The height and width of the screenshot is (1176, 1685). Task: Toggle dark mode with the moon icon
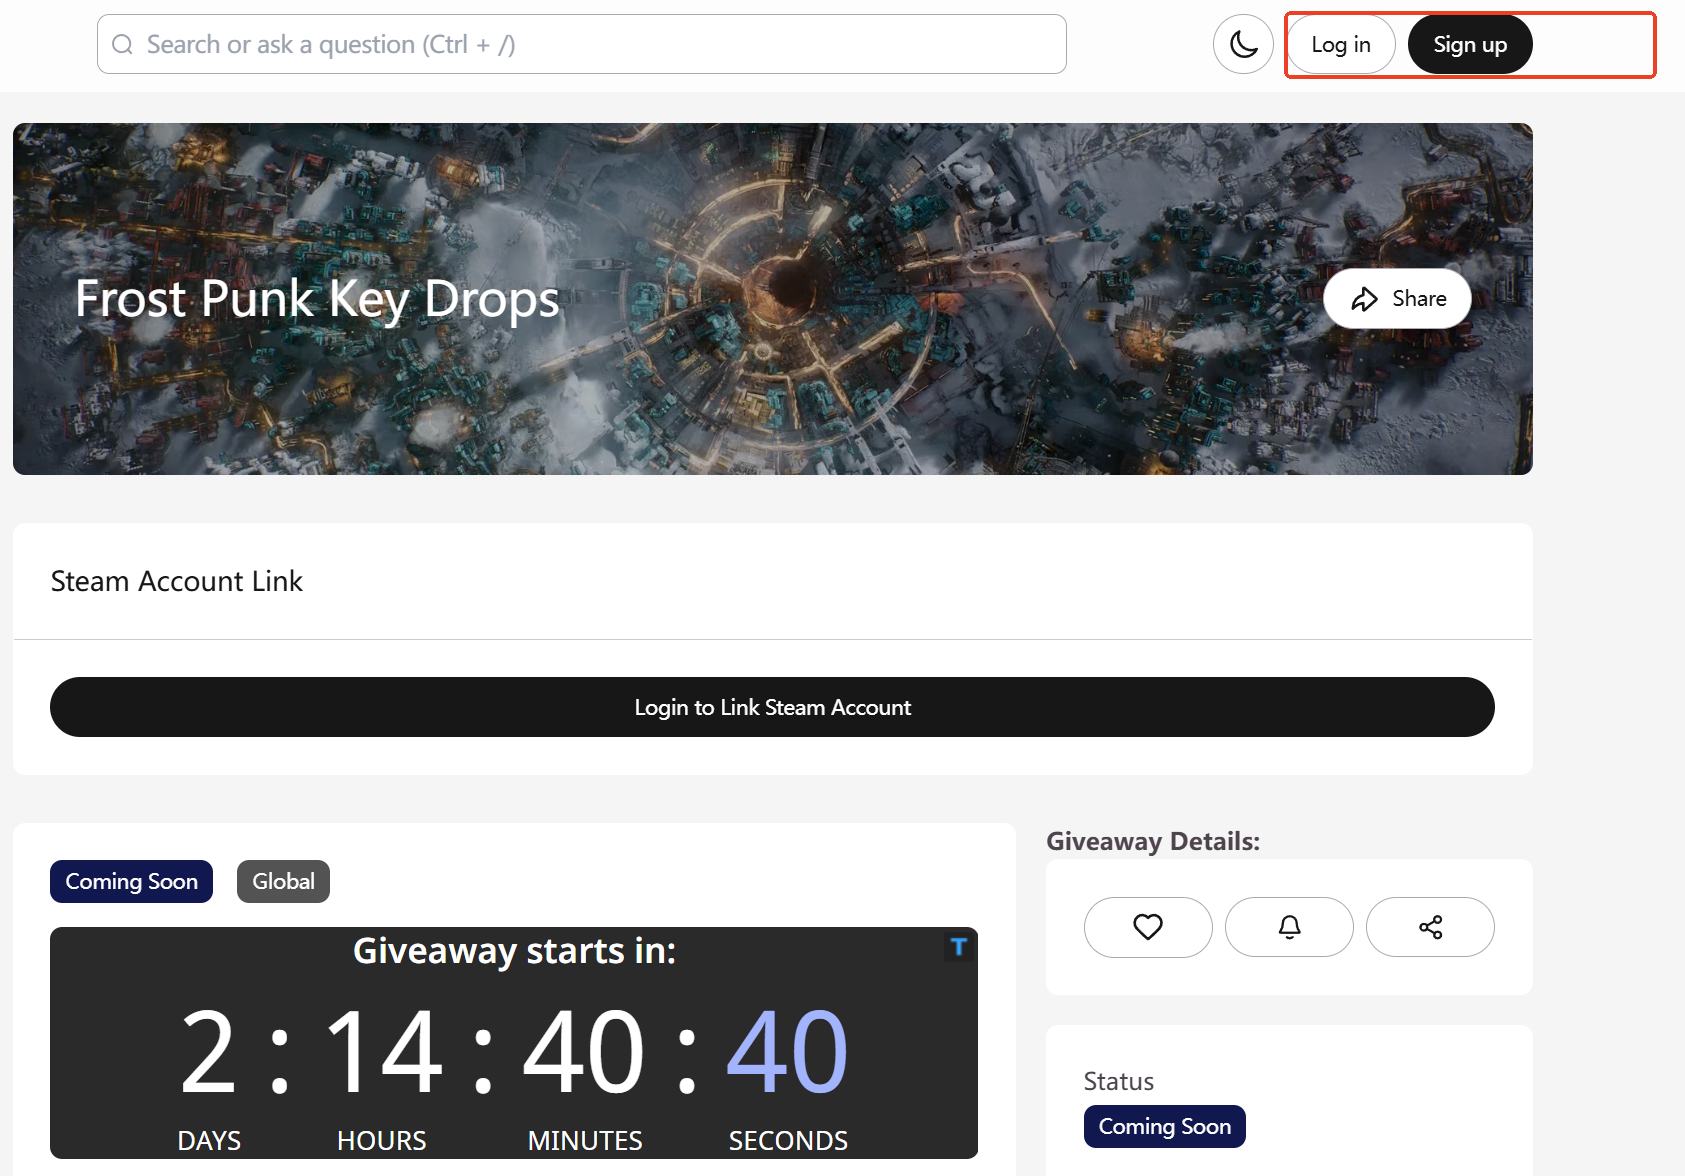click(1243, 45)
